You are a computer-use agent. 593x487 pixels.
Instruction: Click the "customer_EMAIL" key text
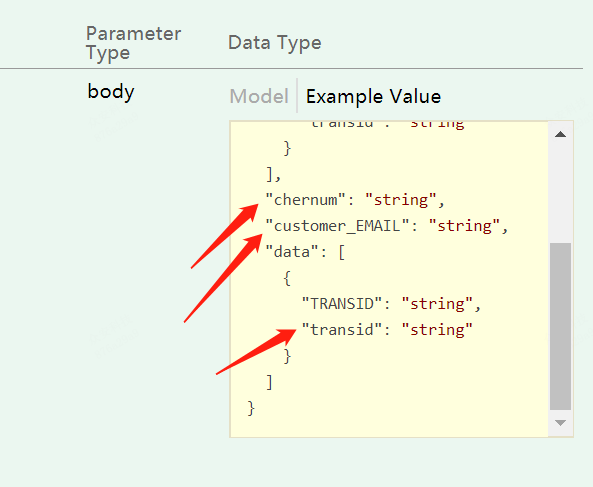pyautogui.click(x=337, y=226)
